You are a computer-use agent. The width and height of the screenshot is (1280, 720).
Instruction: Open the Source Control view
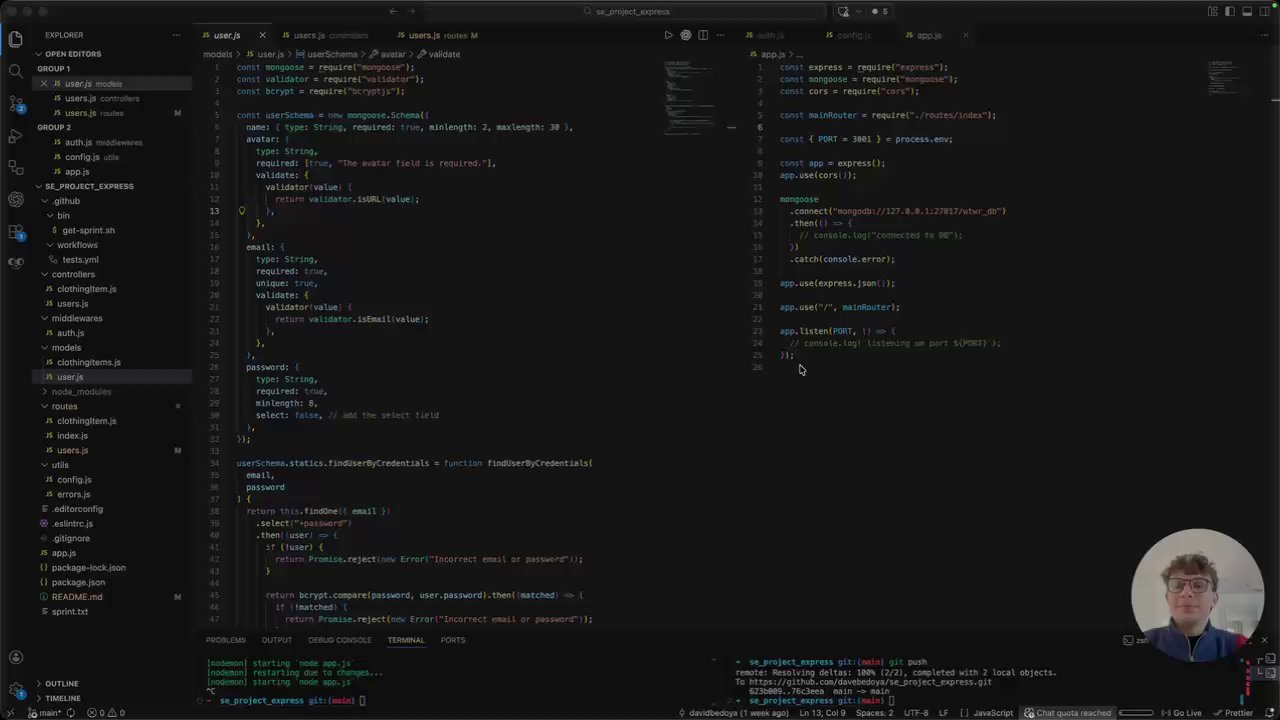click(x=15, y=103)
